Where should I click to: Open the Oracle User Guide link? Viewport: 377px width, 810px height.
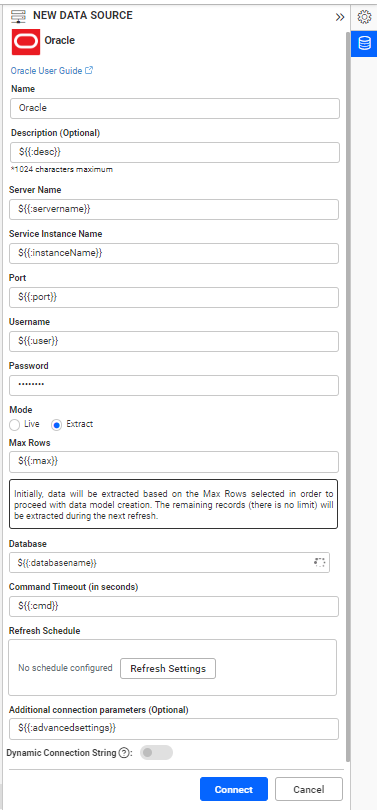52,71
